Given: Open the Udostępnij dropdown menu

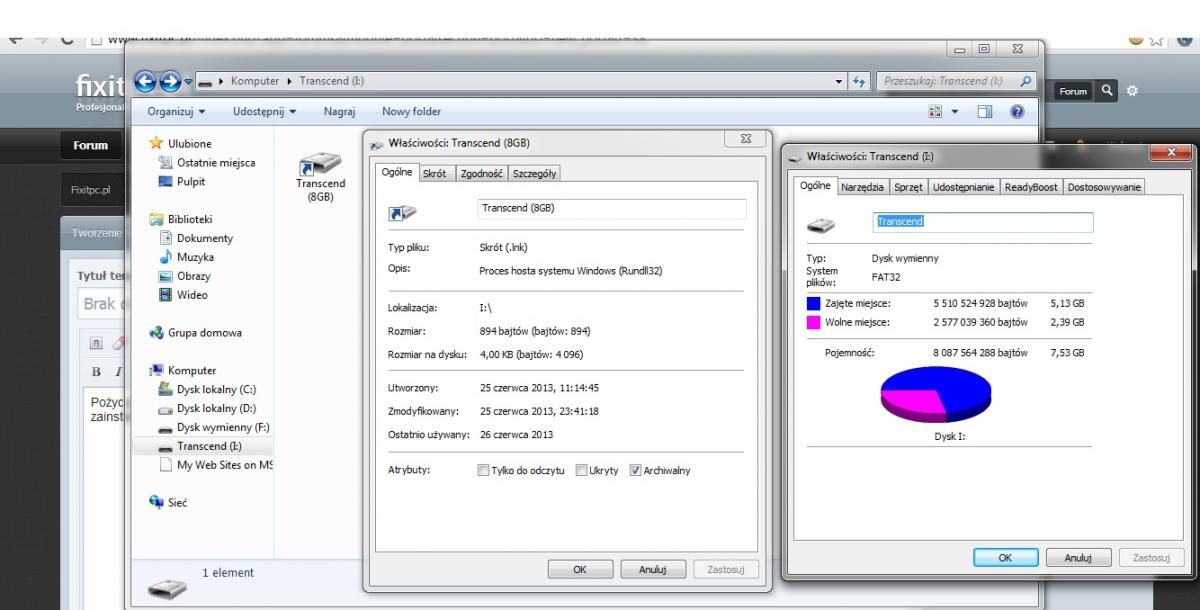Looking at the screenshot, I should (264, 112).
